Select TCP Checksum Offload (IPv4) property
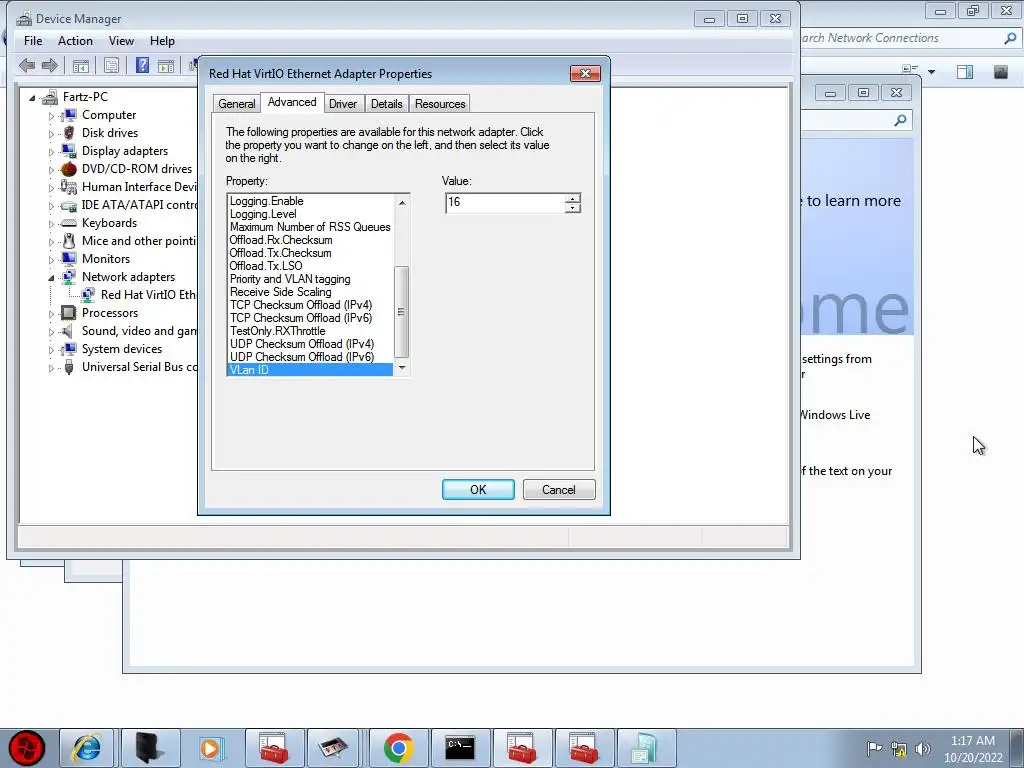The image size is (1024, 768). [301, 305]
